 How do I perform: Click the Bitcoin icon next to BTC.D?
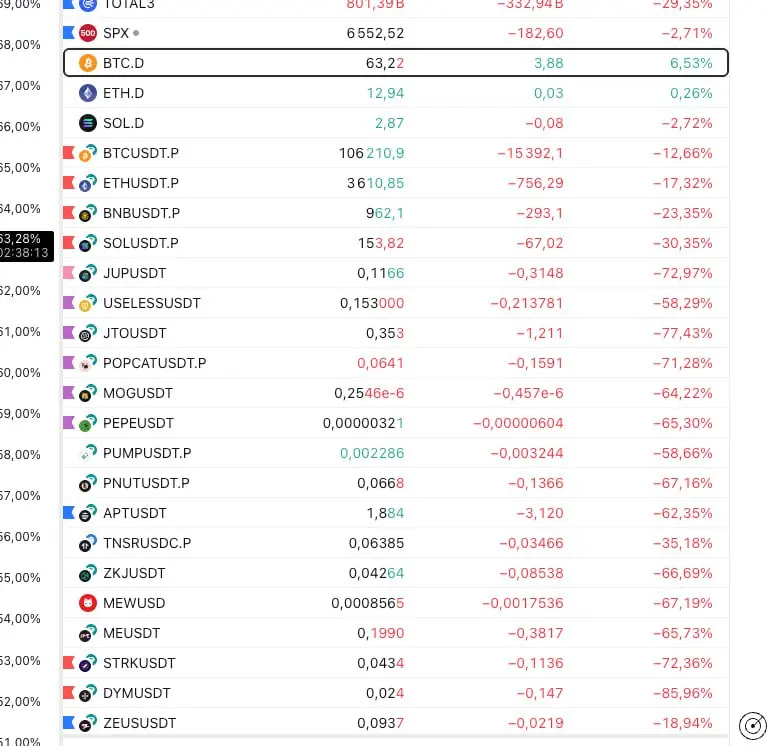click(x=87, y=63)
